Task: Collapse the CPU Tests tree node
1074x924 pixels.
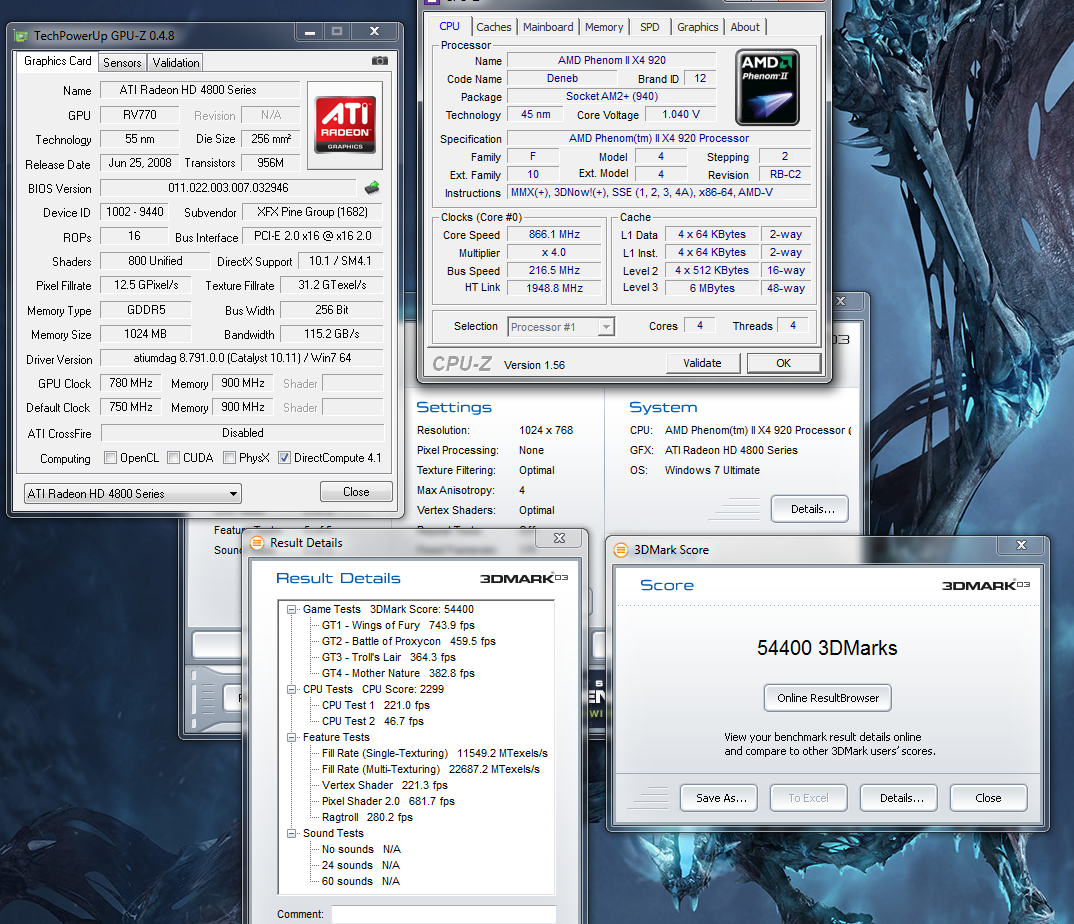Action: tap(291, 689)
